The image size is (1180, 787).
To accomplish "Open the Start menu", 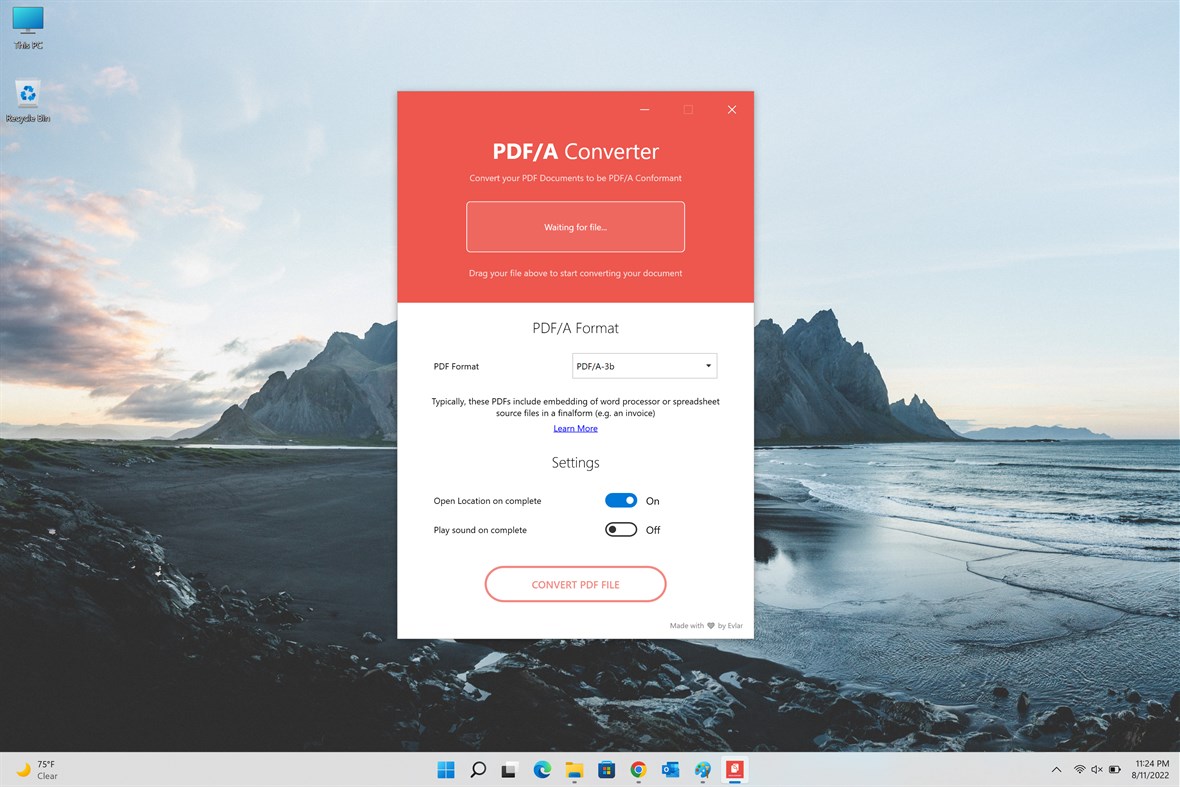I will click(x=445, y=770).
